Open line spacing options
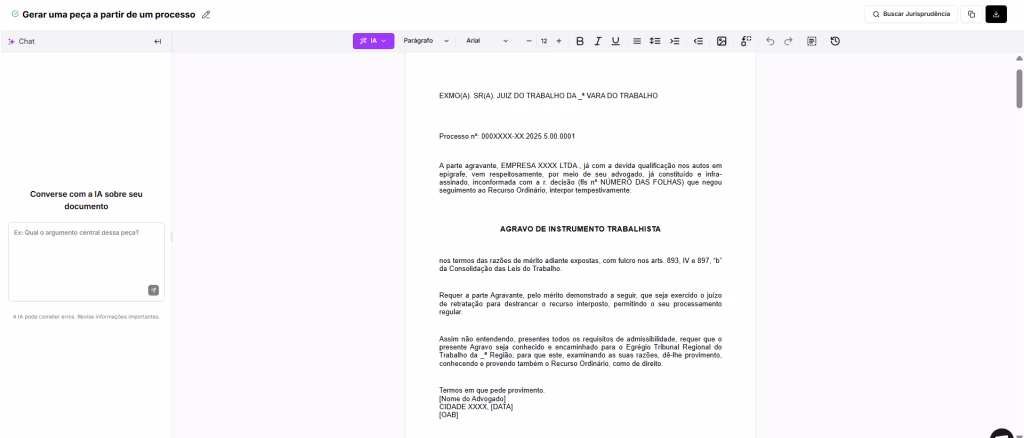Image resolution: width=1024 pixels, height=438 pixels. tap(655, 41)
